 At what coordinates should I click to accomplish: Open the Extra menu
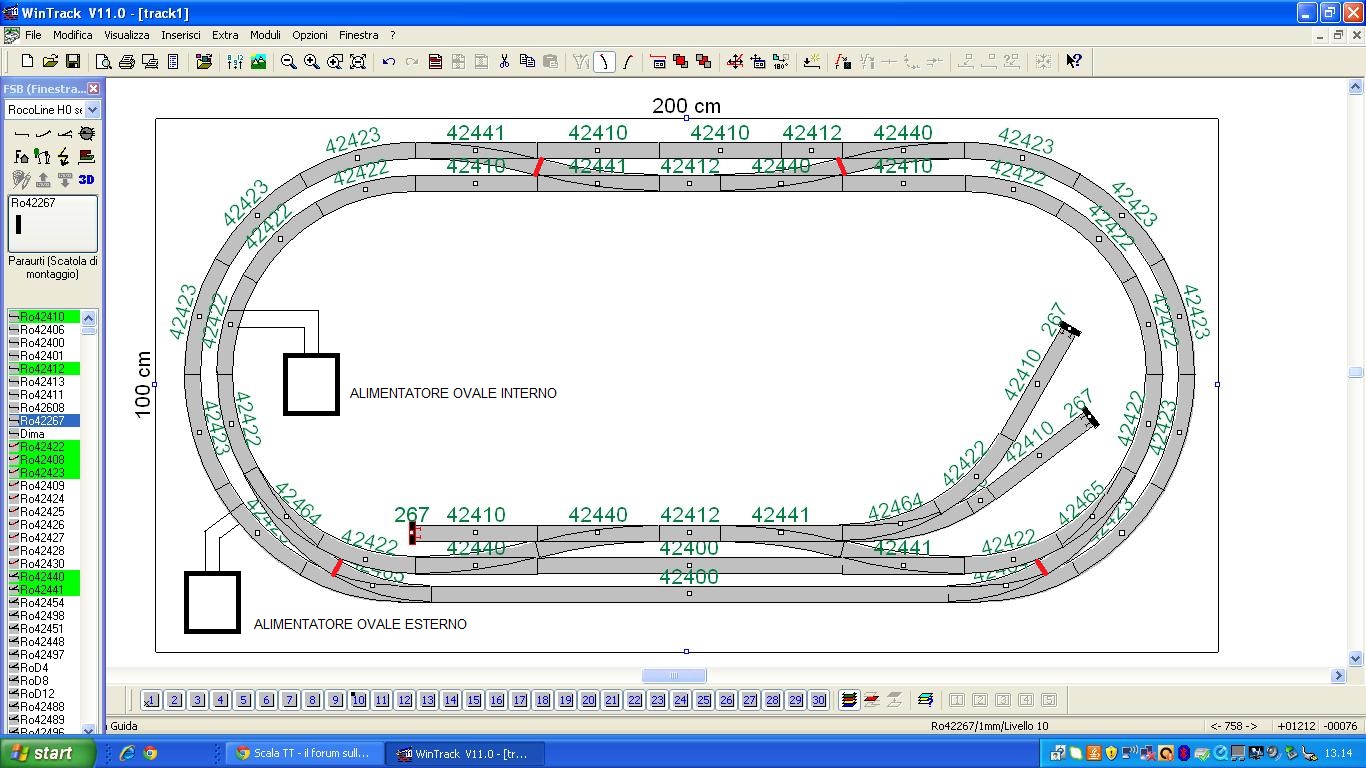click(225, 35)
